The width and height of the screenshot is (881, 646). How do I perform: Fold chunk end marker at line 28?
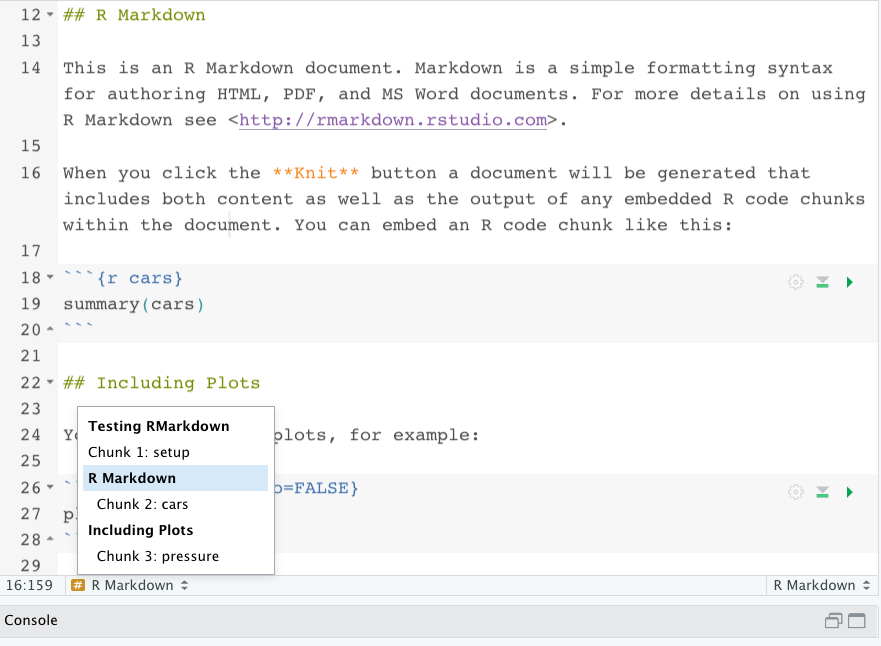coord(50,539)
